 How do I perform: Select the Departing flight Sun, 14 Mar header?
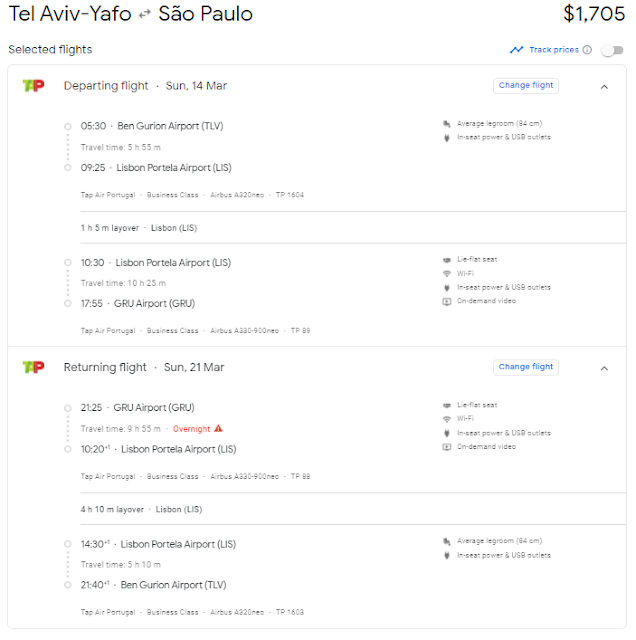click(x=145, y=86)
